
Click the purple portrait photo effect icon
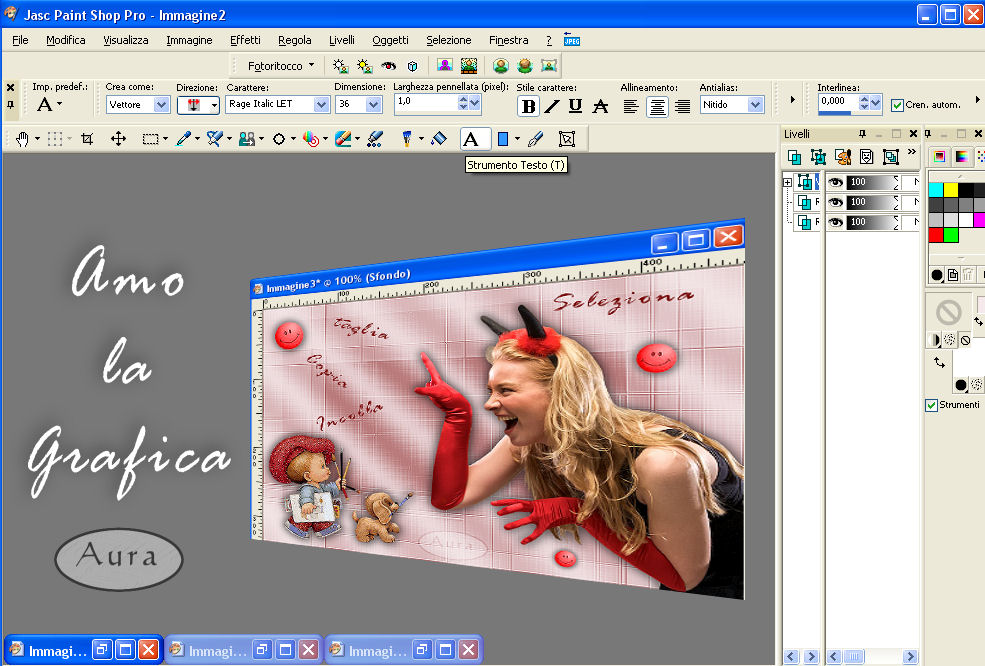pyautogui.click(x=445, y=65)
